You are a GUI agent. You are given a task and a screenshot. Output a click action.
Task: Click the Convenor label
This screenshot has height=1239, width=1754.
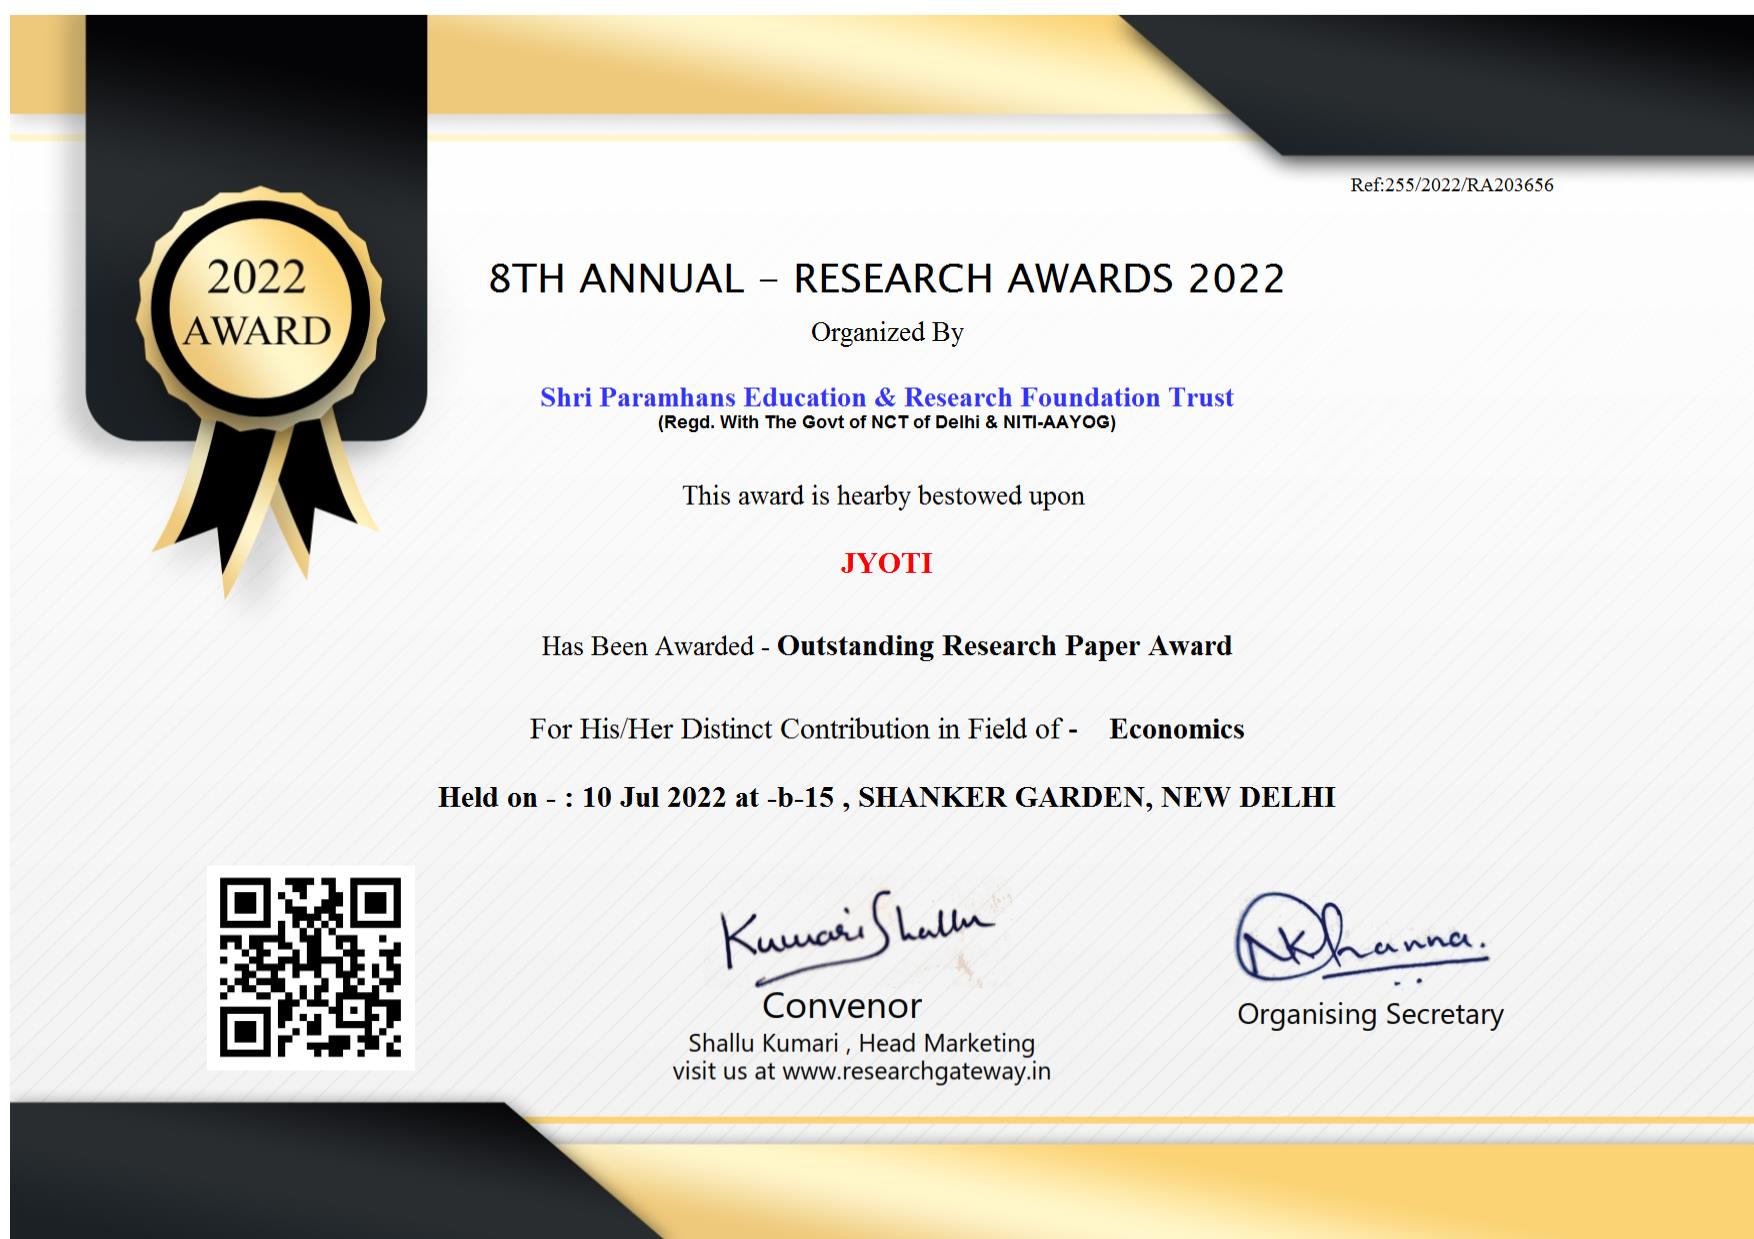[x=842, y=1005]
